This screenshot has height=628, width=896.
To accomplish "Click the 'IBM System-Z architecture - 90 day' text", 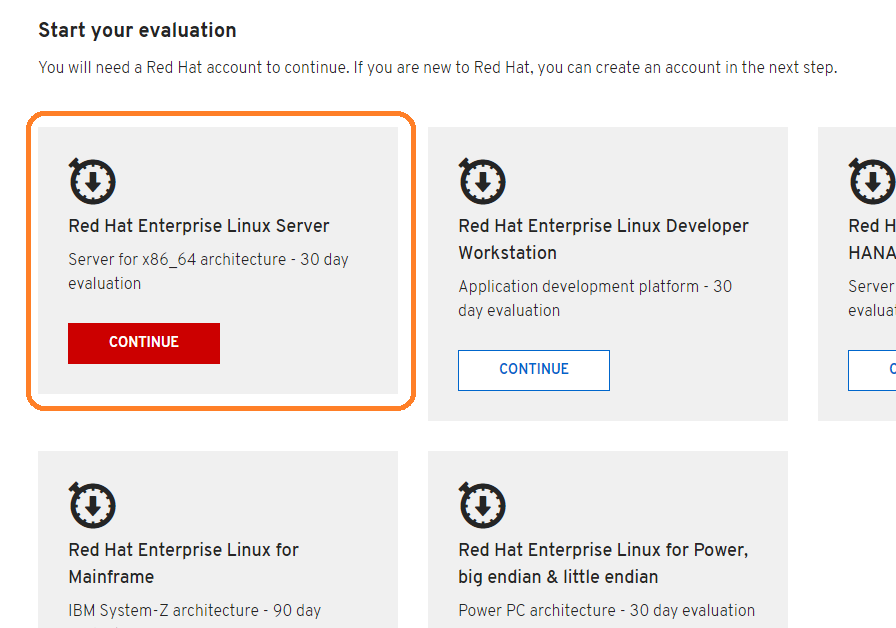I will 195,610.
